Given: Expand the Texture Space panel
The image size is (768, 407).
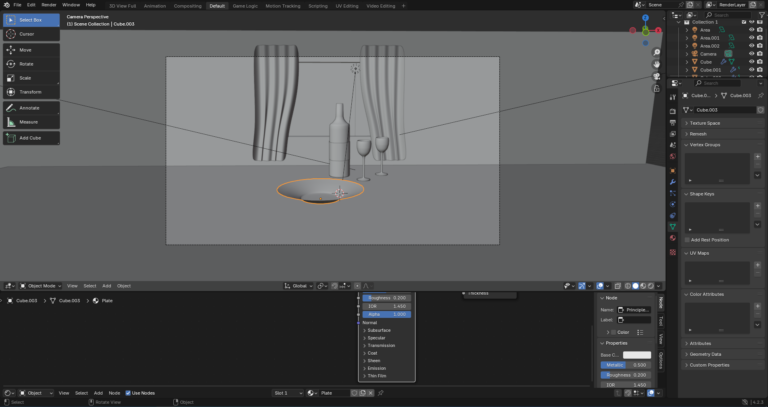Looking at the screenshot, I should coord(706,123).
